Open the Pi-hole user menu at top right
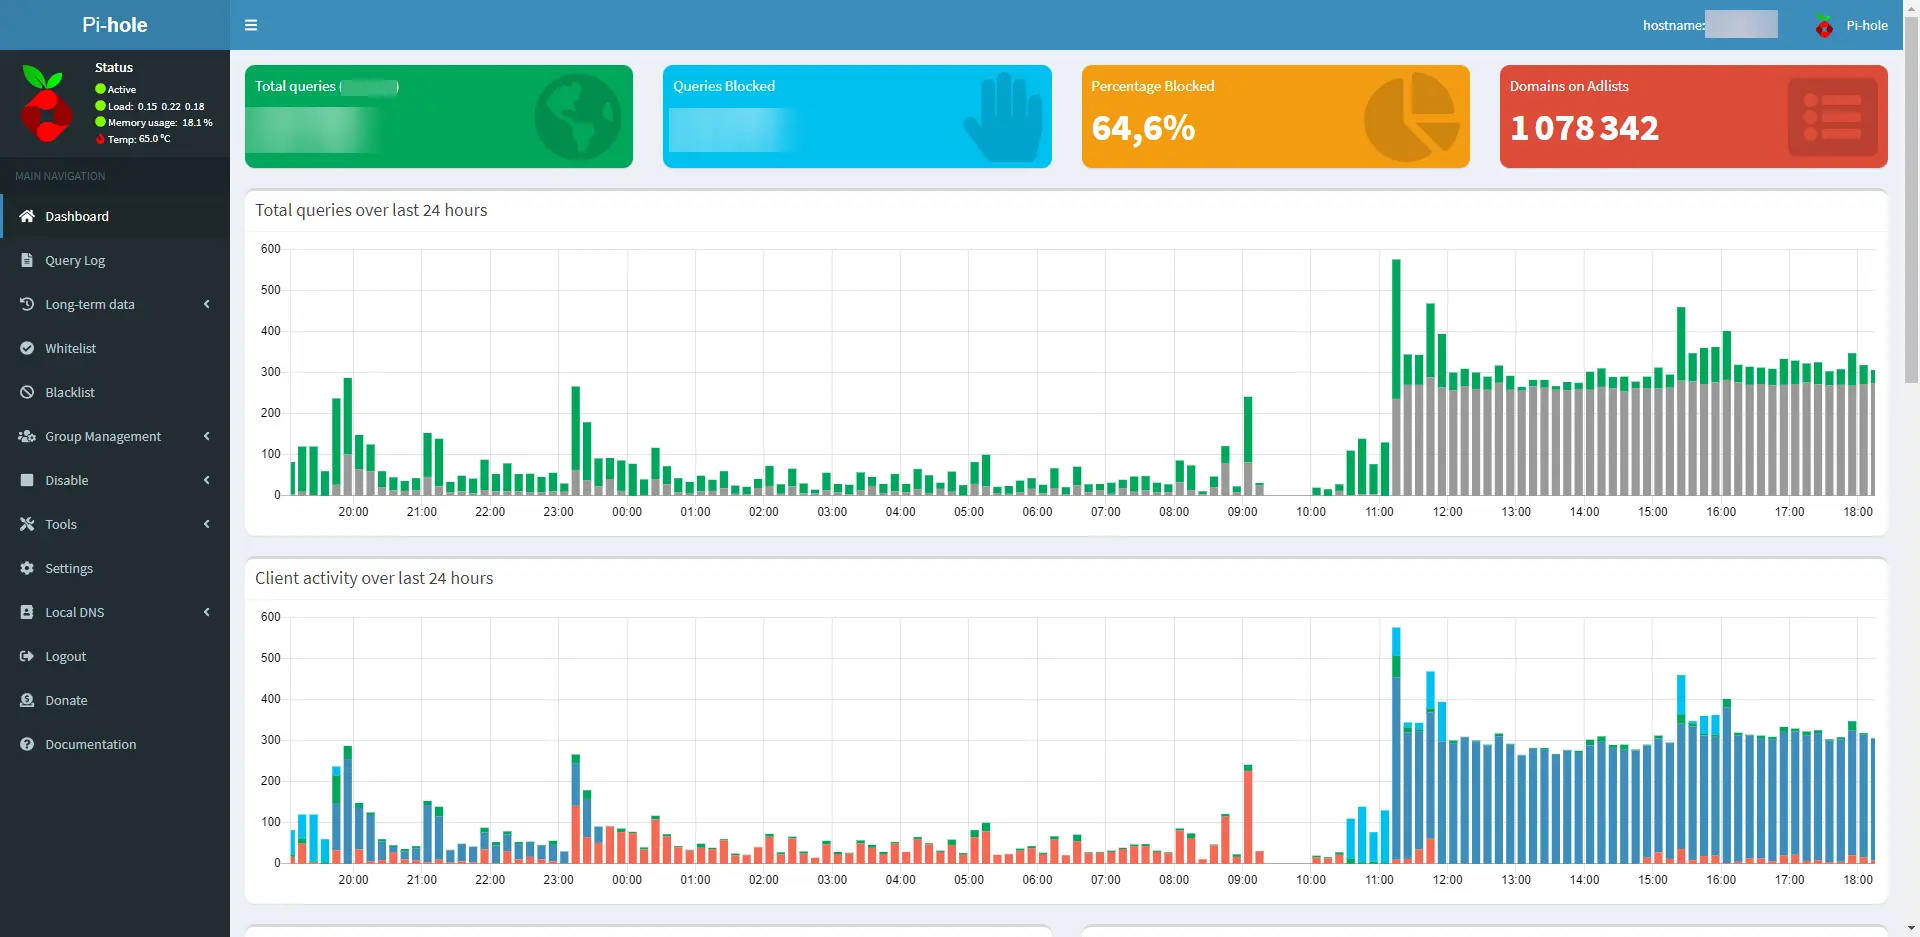The height and width of the screenshot is (937, 1920). [1852, 25]
